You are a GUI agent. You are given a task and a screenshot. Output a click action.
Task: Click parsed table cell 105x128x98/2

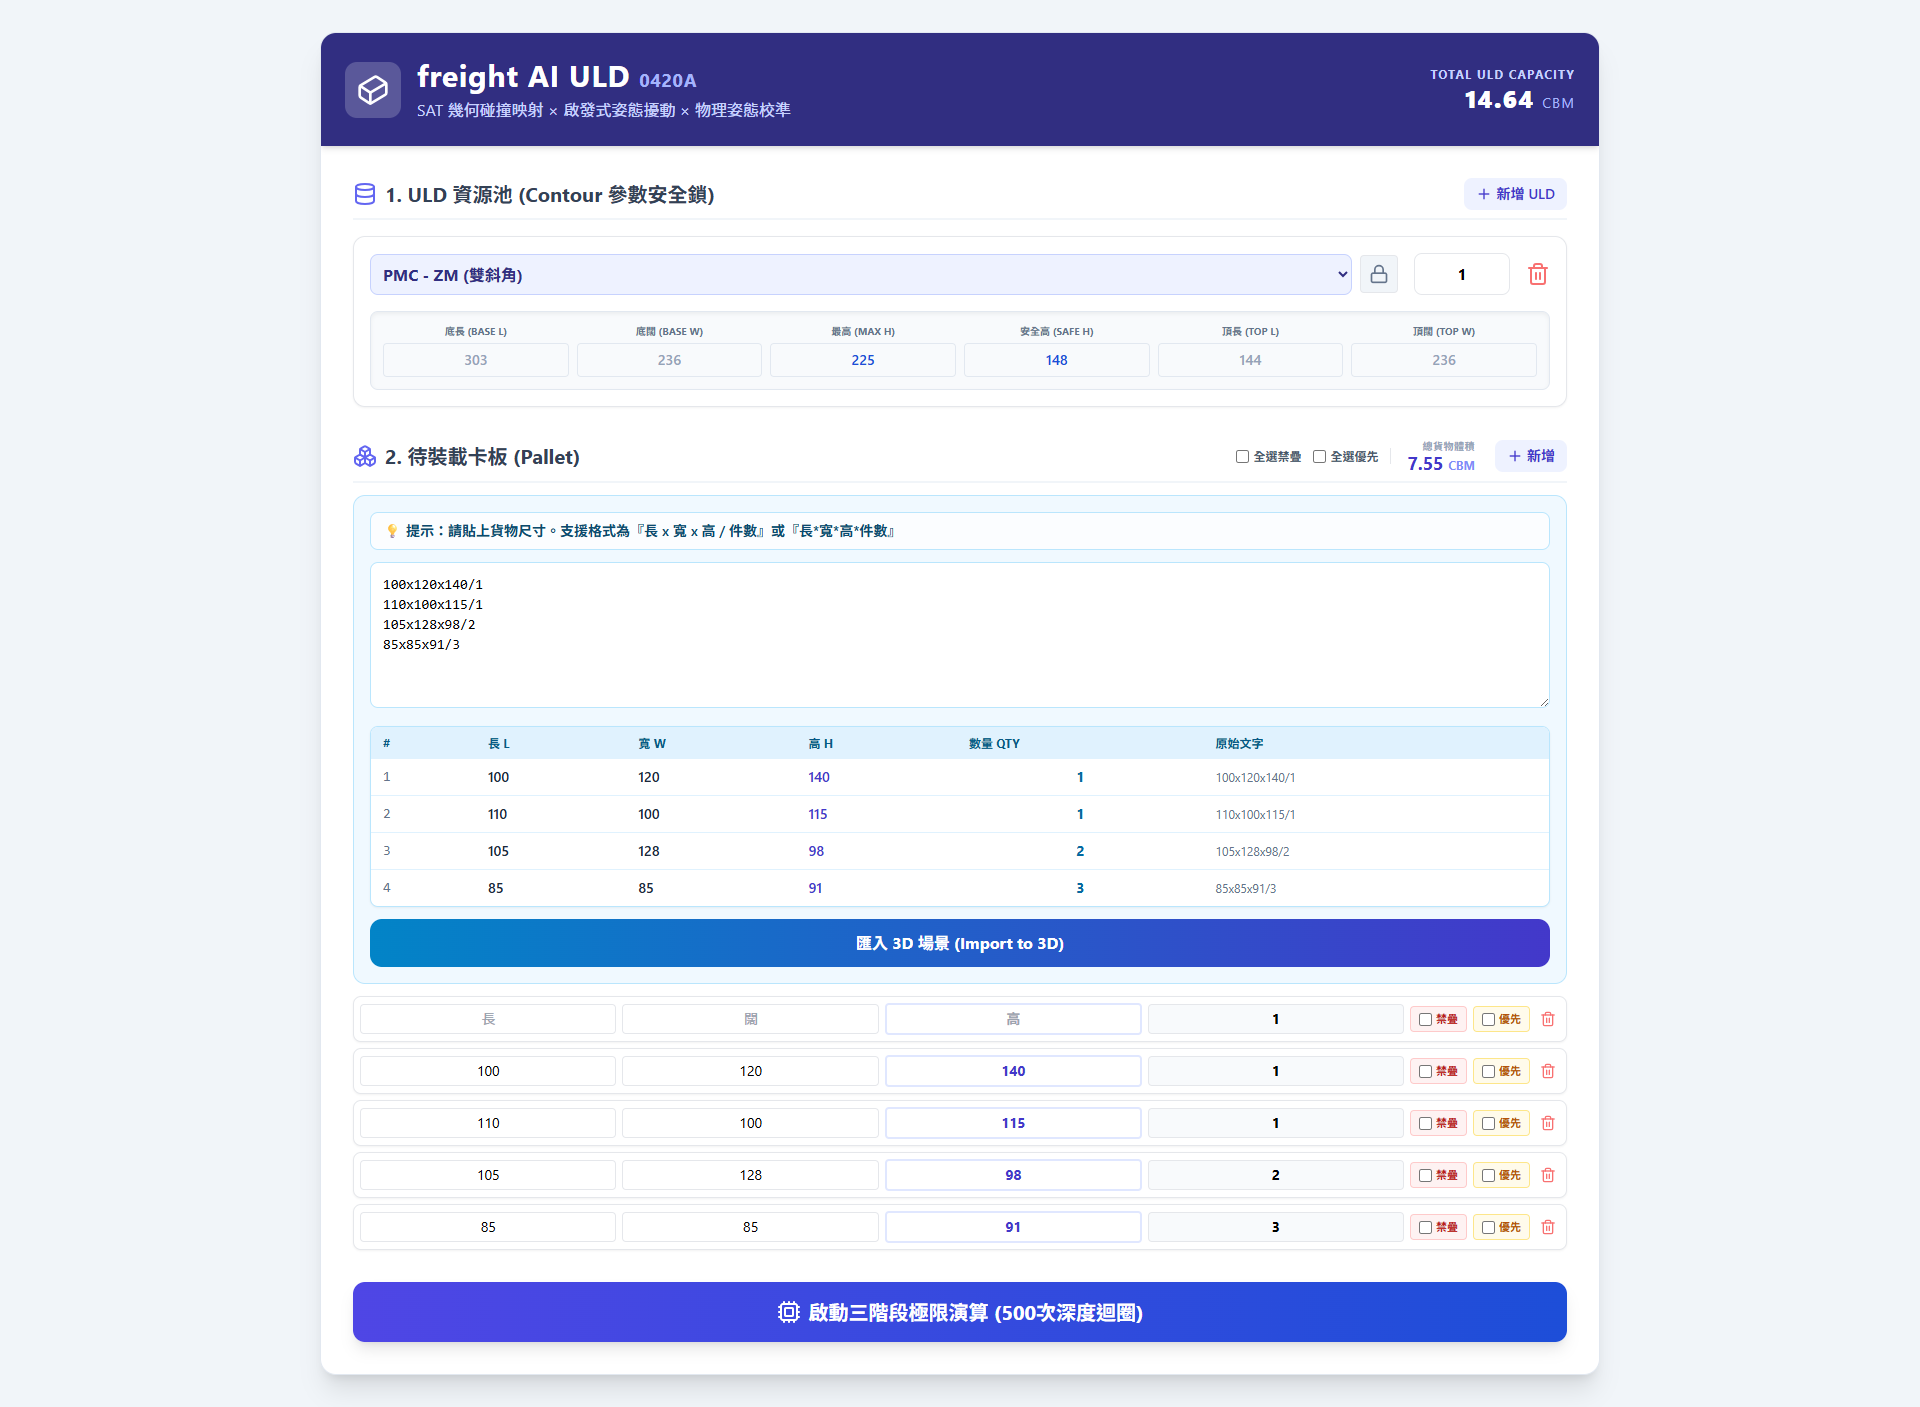pyautogui.click(x=1252, y=851)
